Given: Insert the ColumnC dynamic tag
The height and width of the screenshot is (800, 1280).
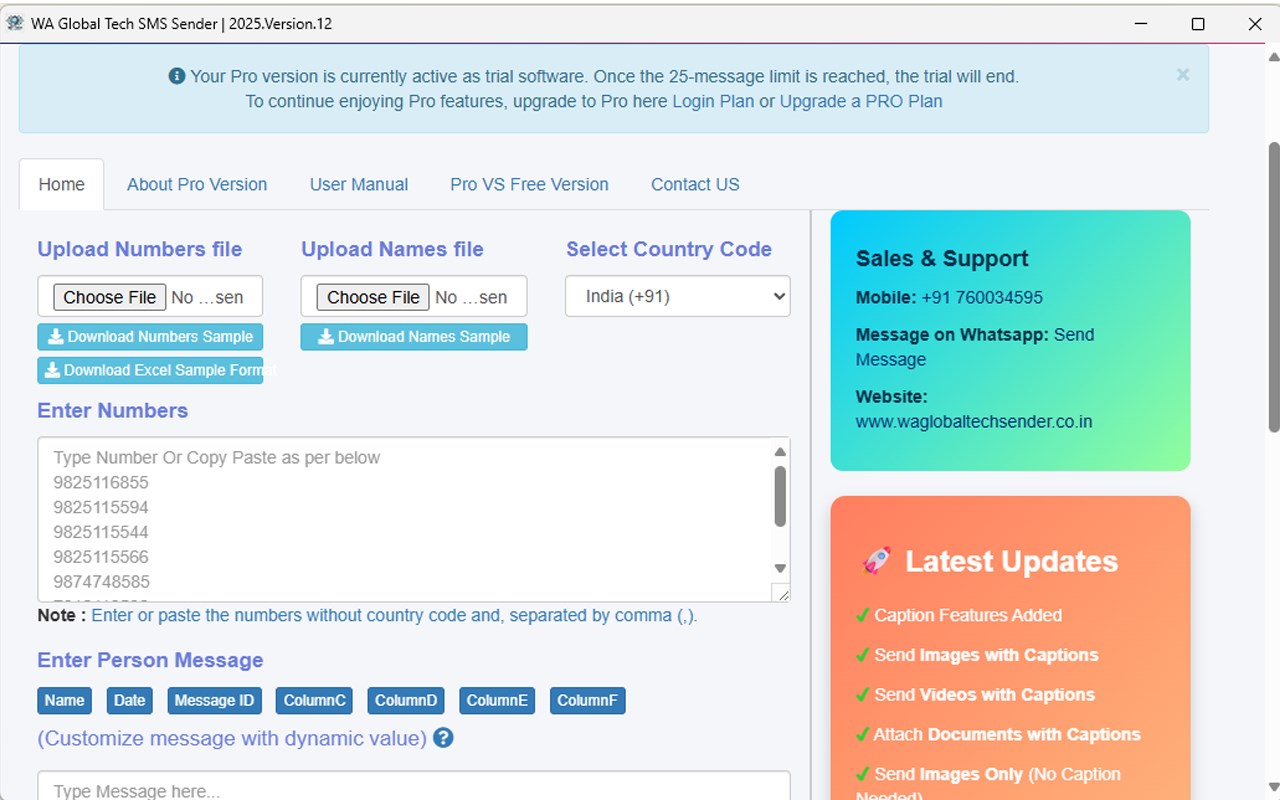Looking at the screenshot, I should tap(314, 700).
